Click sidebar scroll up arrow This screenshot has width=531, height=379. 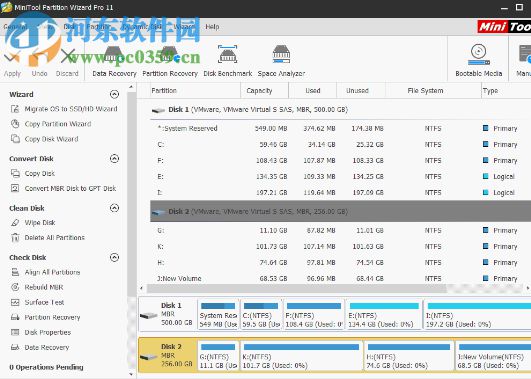[x=131, y=87]
